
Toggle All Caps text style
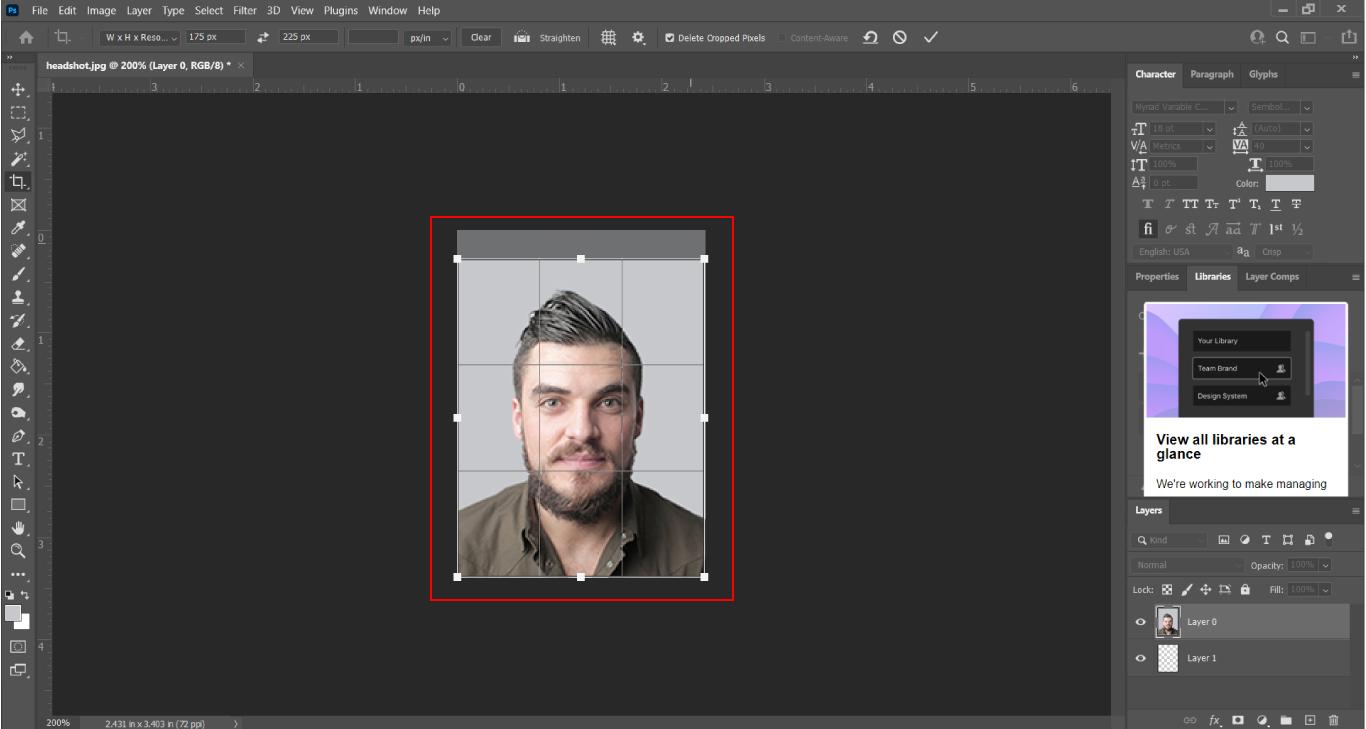coord(1190,204)
